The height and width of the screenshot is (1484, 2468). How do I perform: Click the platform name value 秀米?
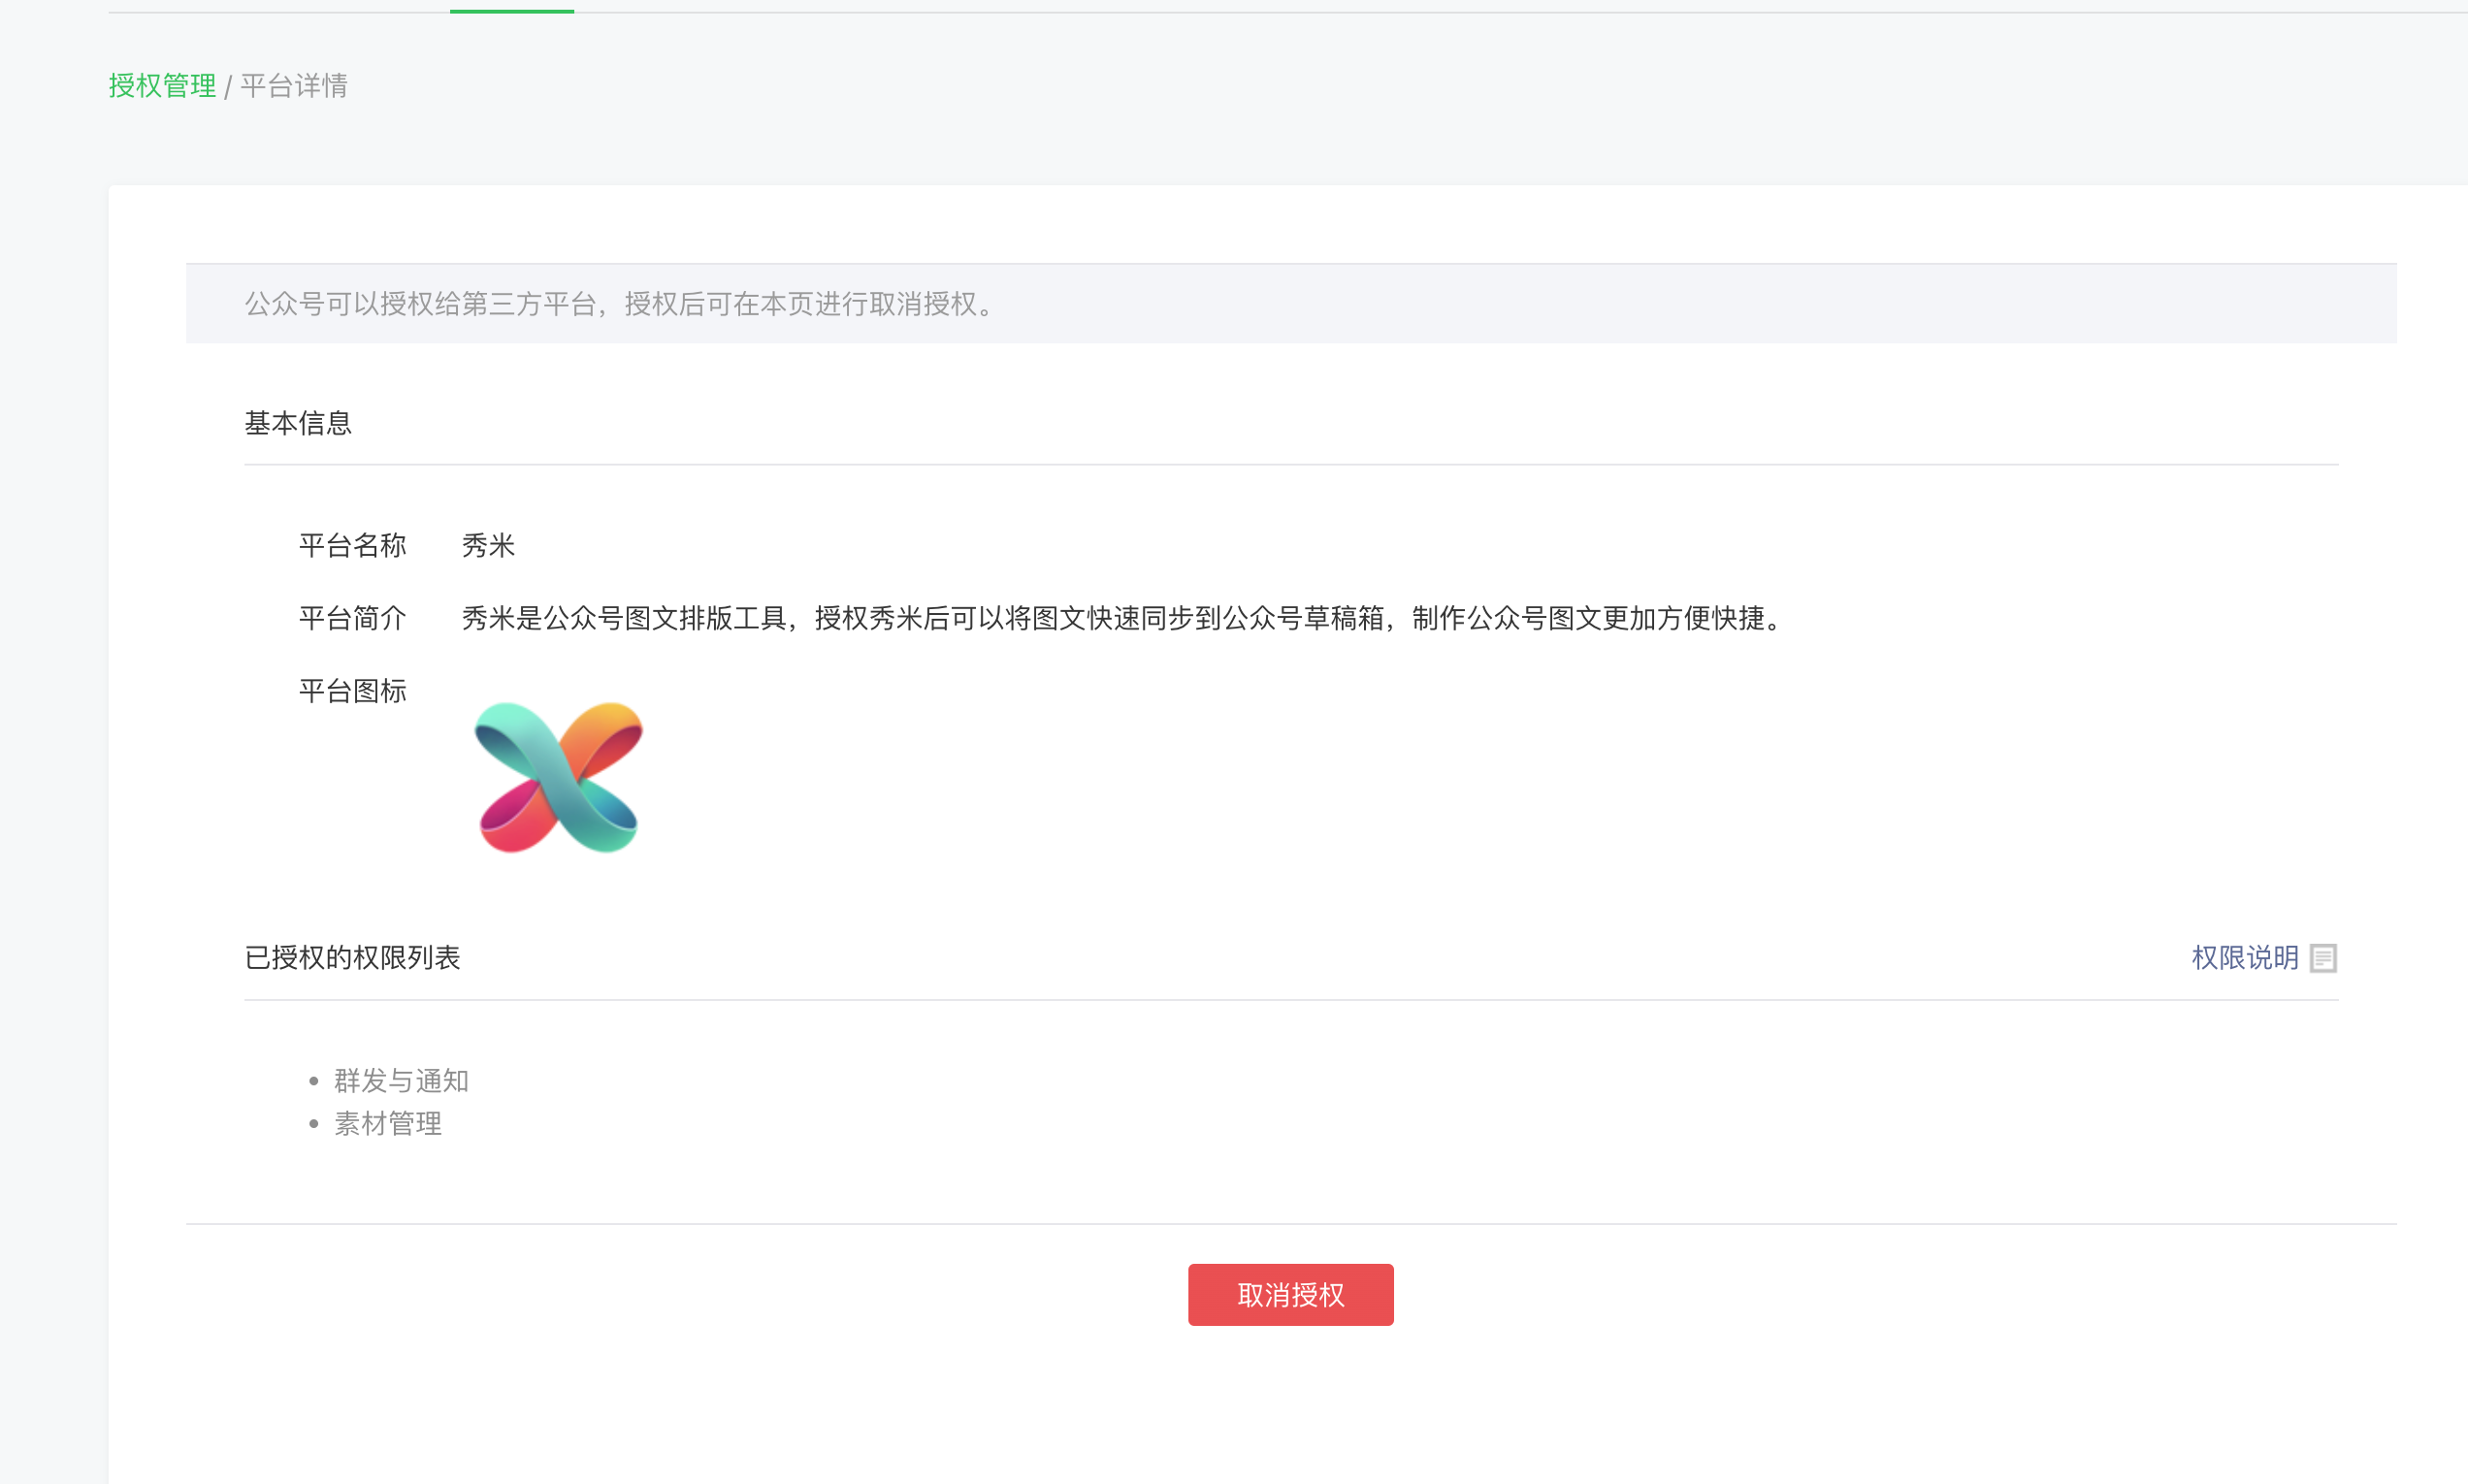(488, 545)
